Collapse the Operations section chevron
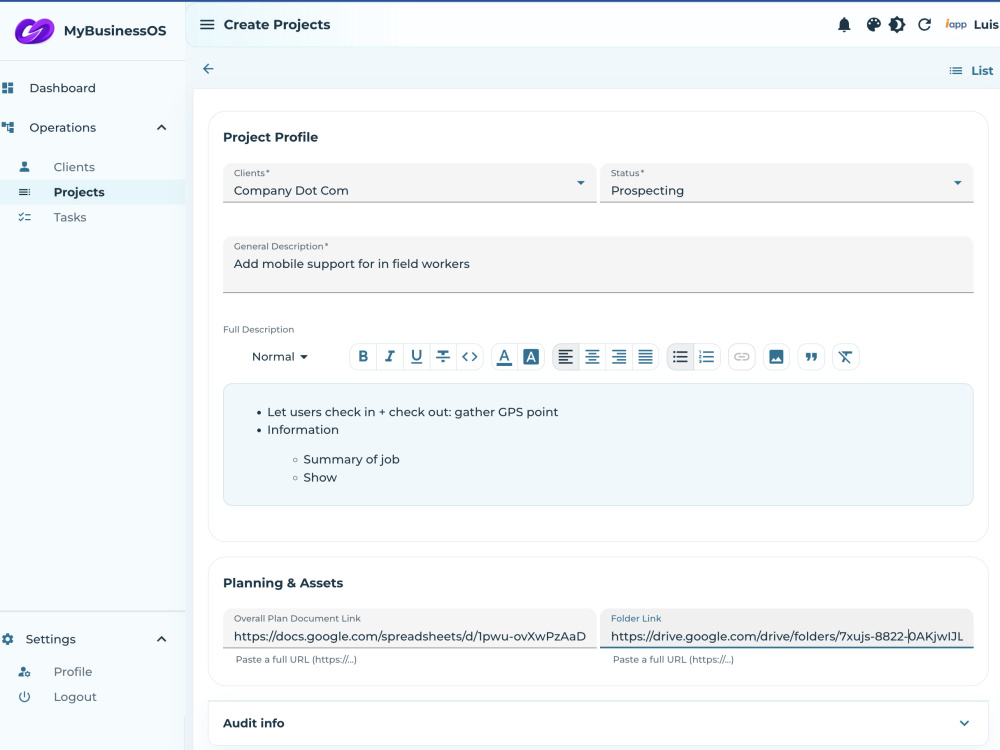1000x750 pixels. pyautogui.click(x=161, y=128)
